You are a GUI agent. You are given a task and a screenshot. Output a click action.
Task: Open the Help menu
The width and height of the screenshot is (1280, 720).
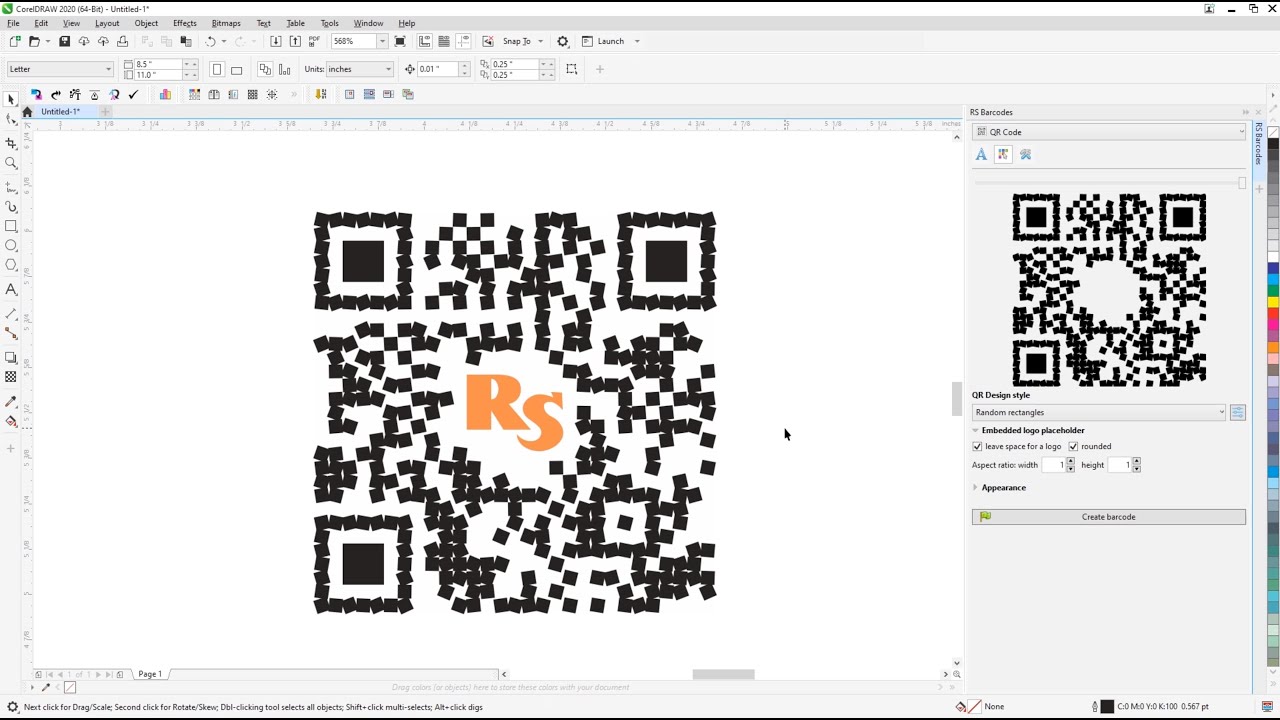pos(407,23)
